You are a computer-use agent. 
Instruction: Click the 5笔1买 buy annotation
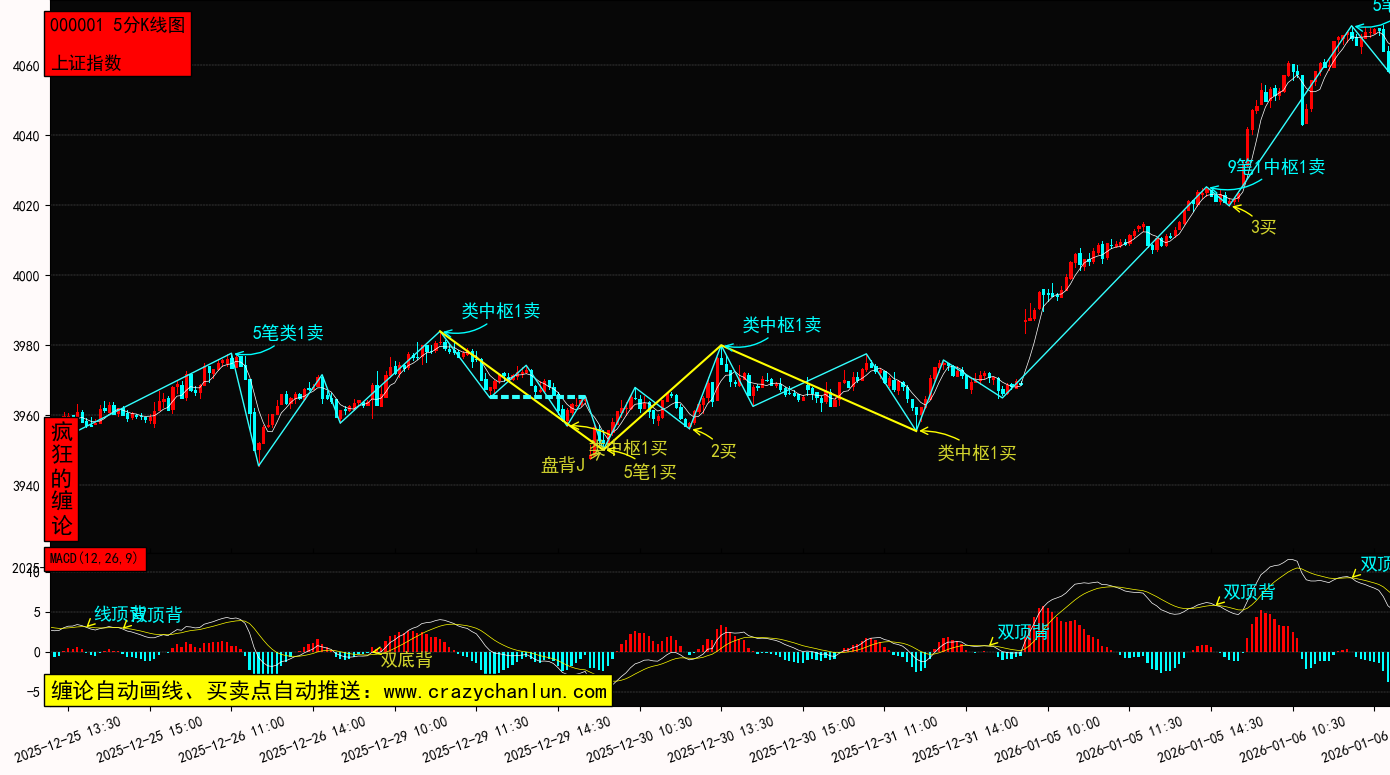pyautogui.click(x=650, y=472)
